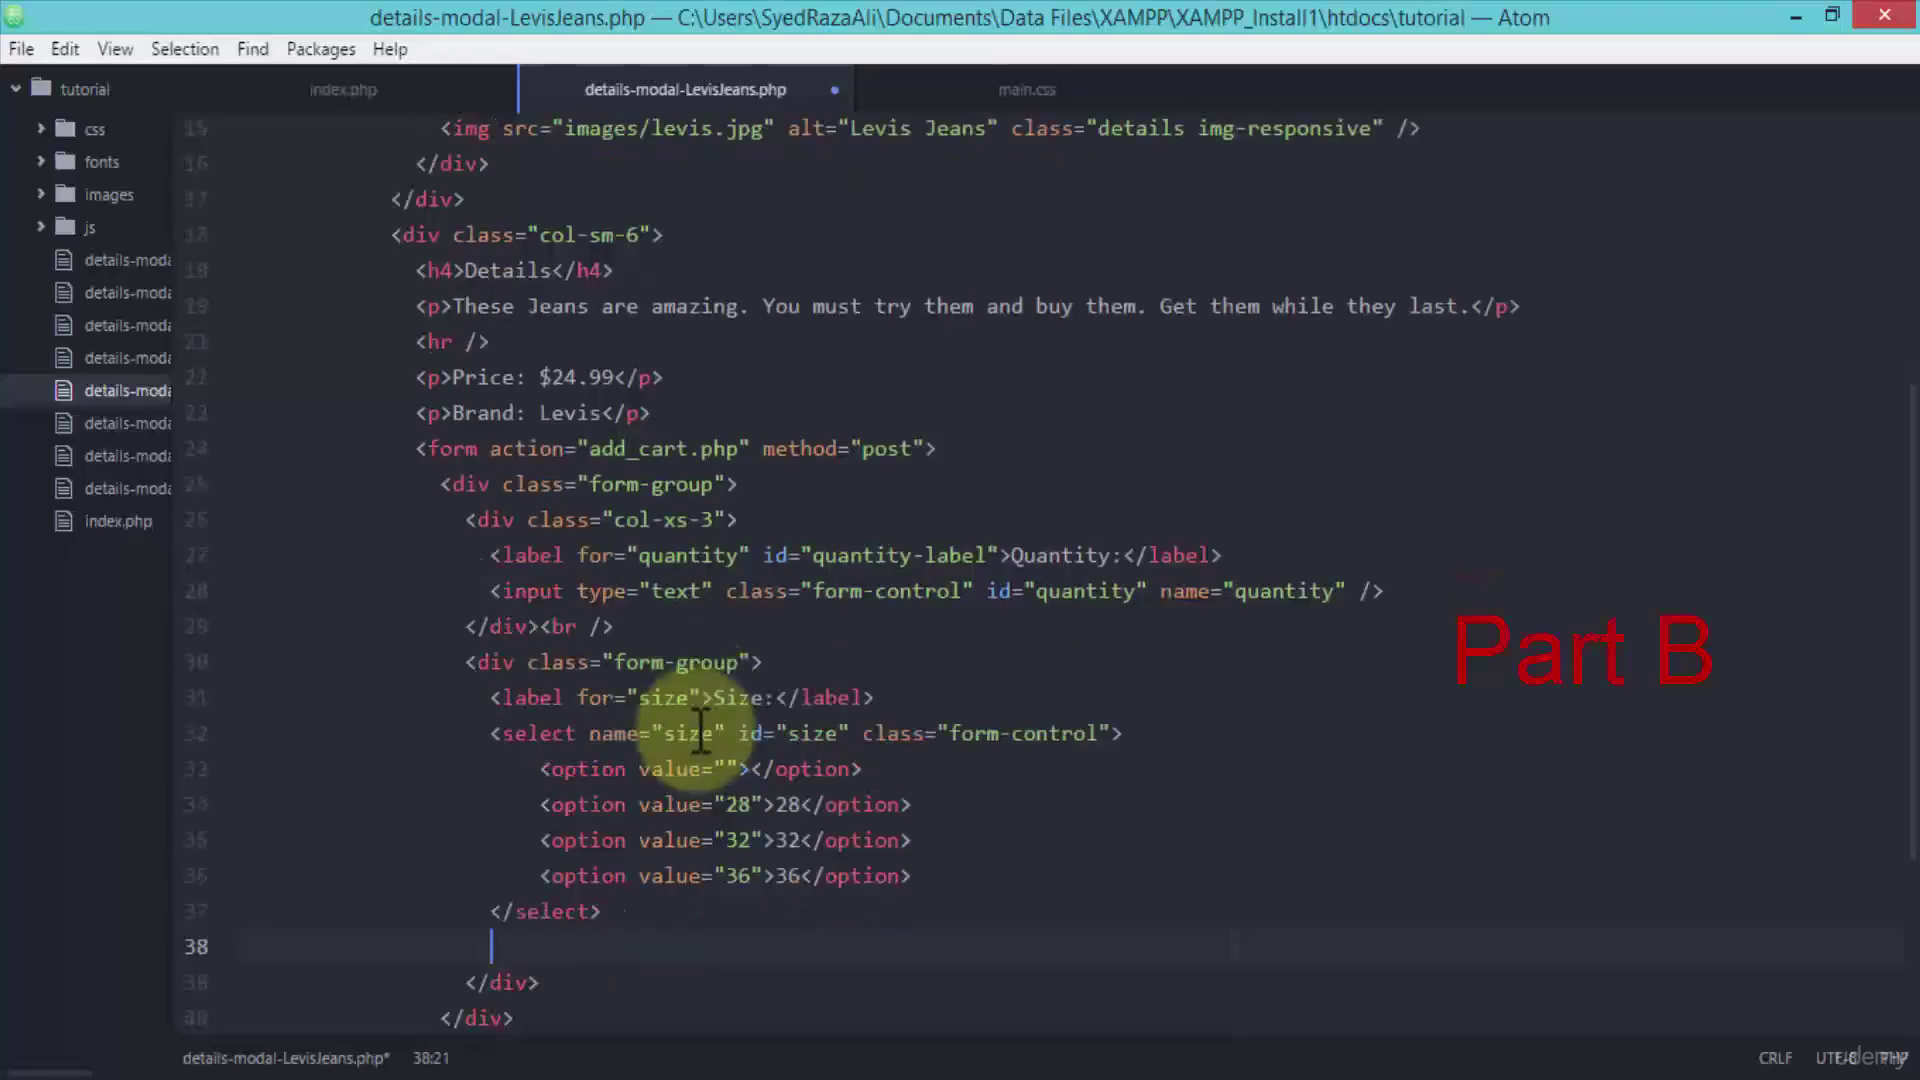Click the file icon of fourth details-modal file
Image resolution: width=1920 pixels, height=1080 pixels.
64,358
